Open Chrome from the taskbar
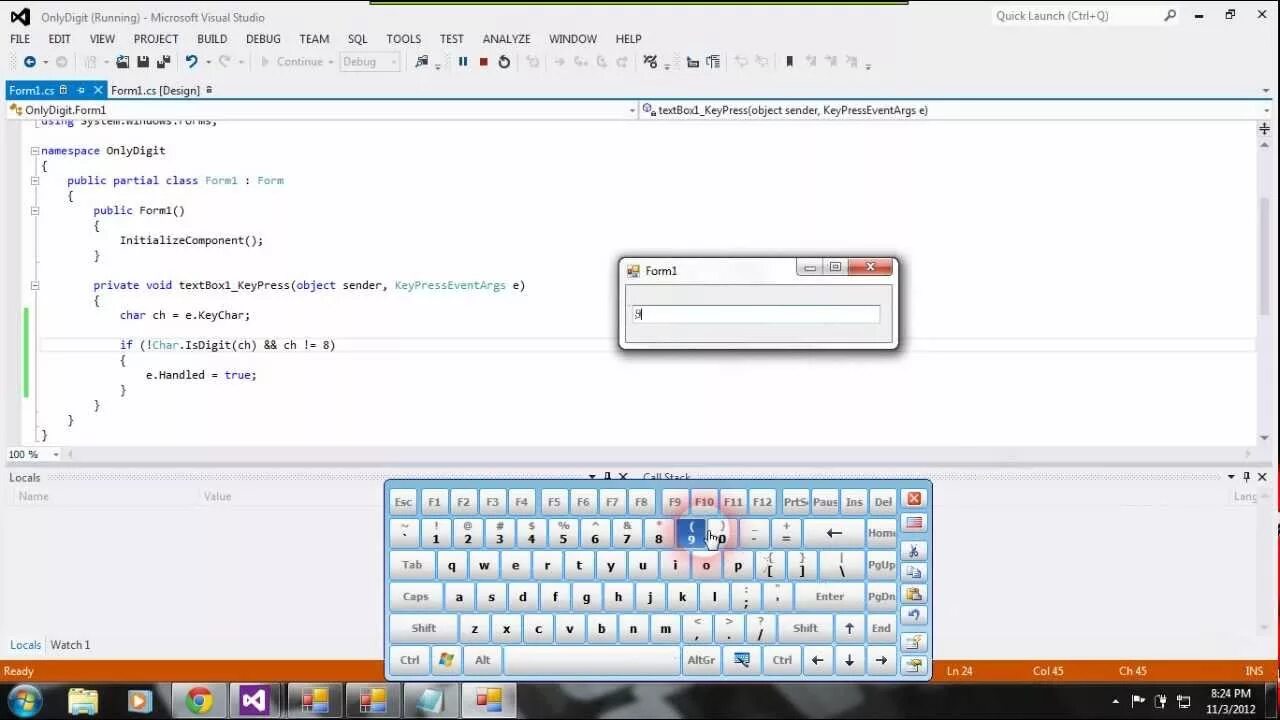This screenshot has width=1280, height=720. click(x=199, y=700)
